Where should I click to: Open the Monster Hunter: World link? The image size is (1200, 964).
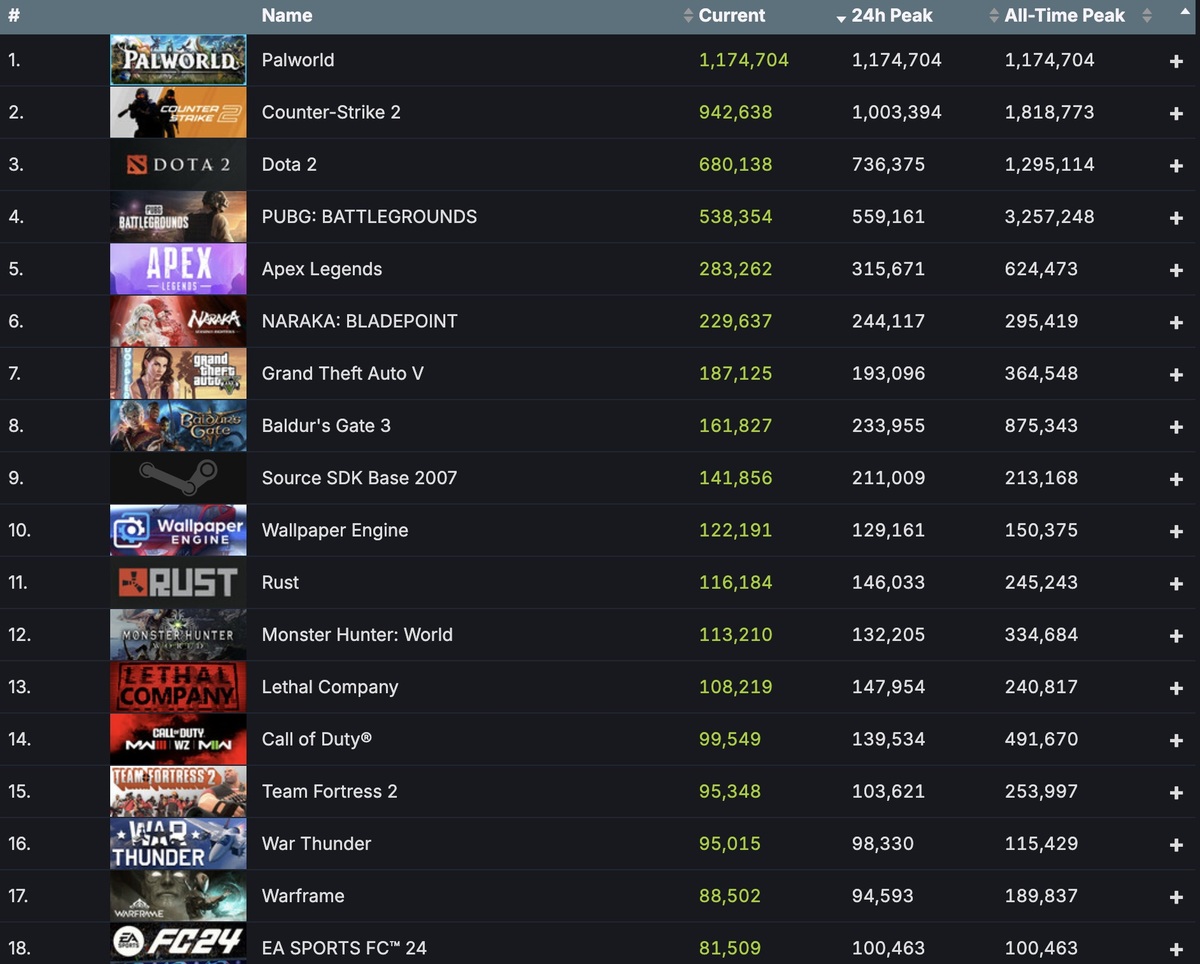(357, 635)
